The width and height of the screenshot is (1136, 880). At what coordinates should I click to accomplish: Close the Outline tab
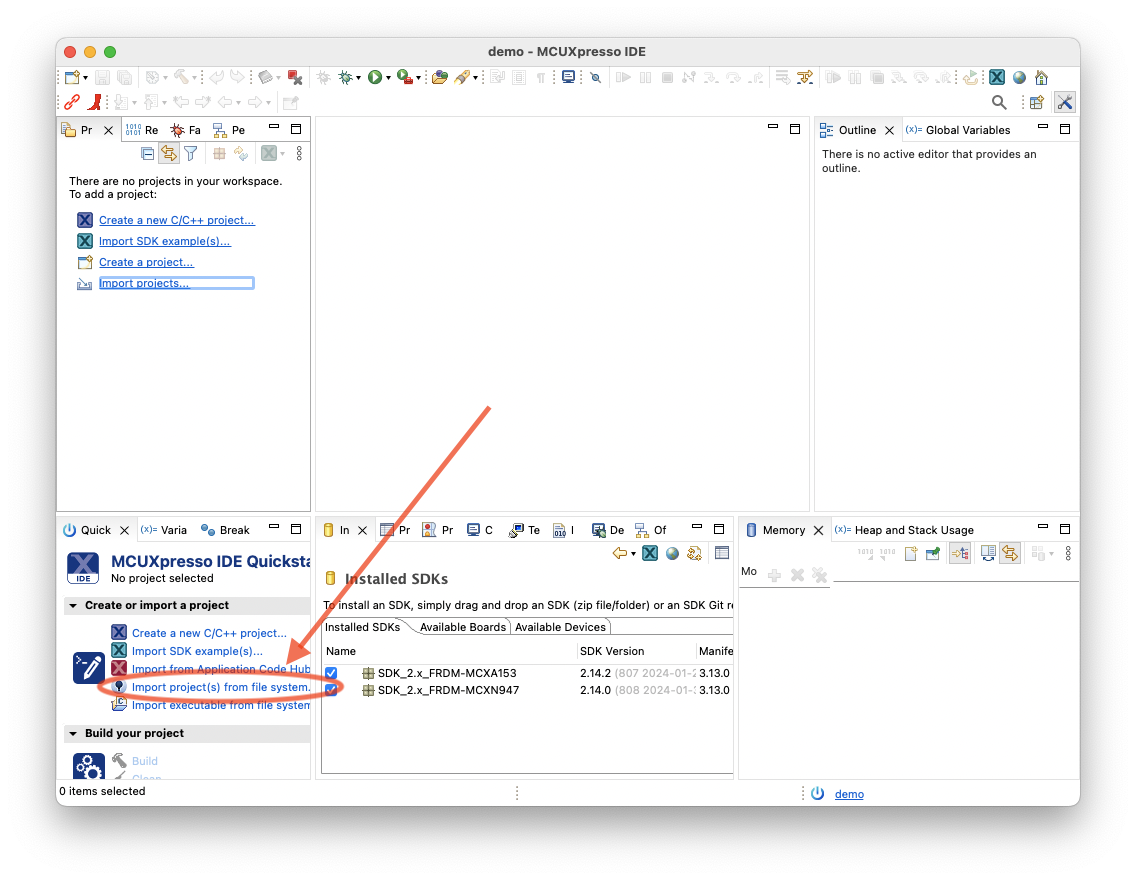tap(890, 130)
